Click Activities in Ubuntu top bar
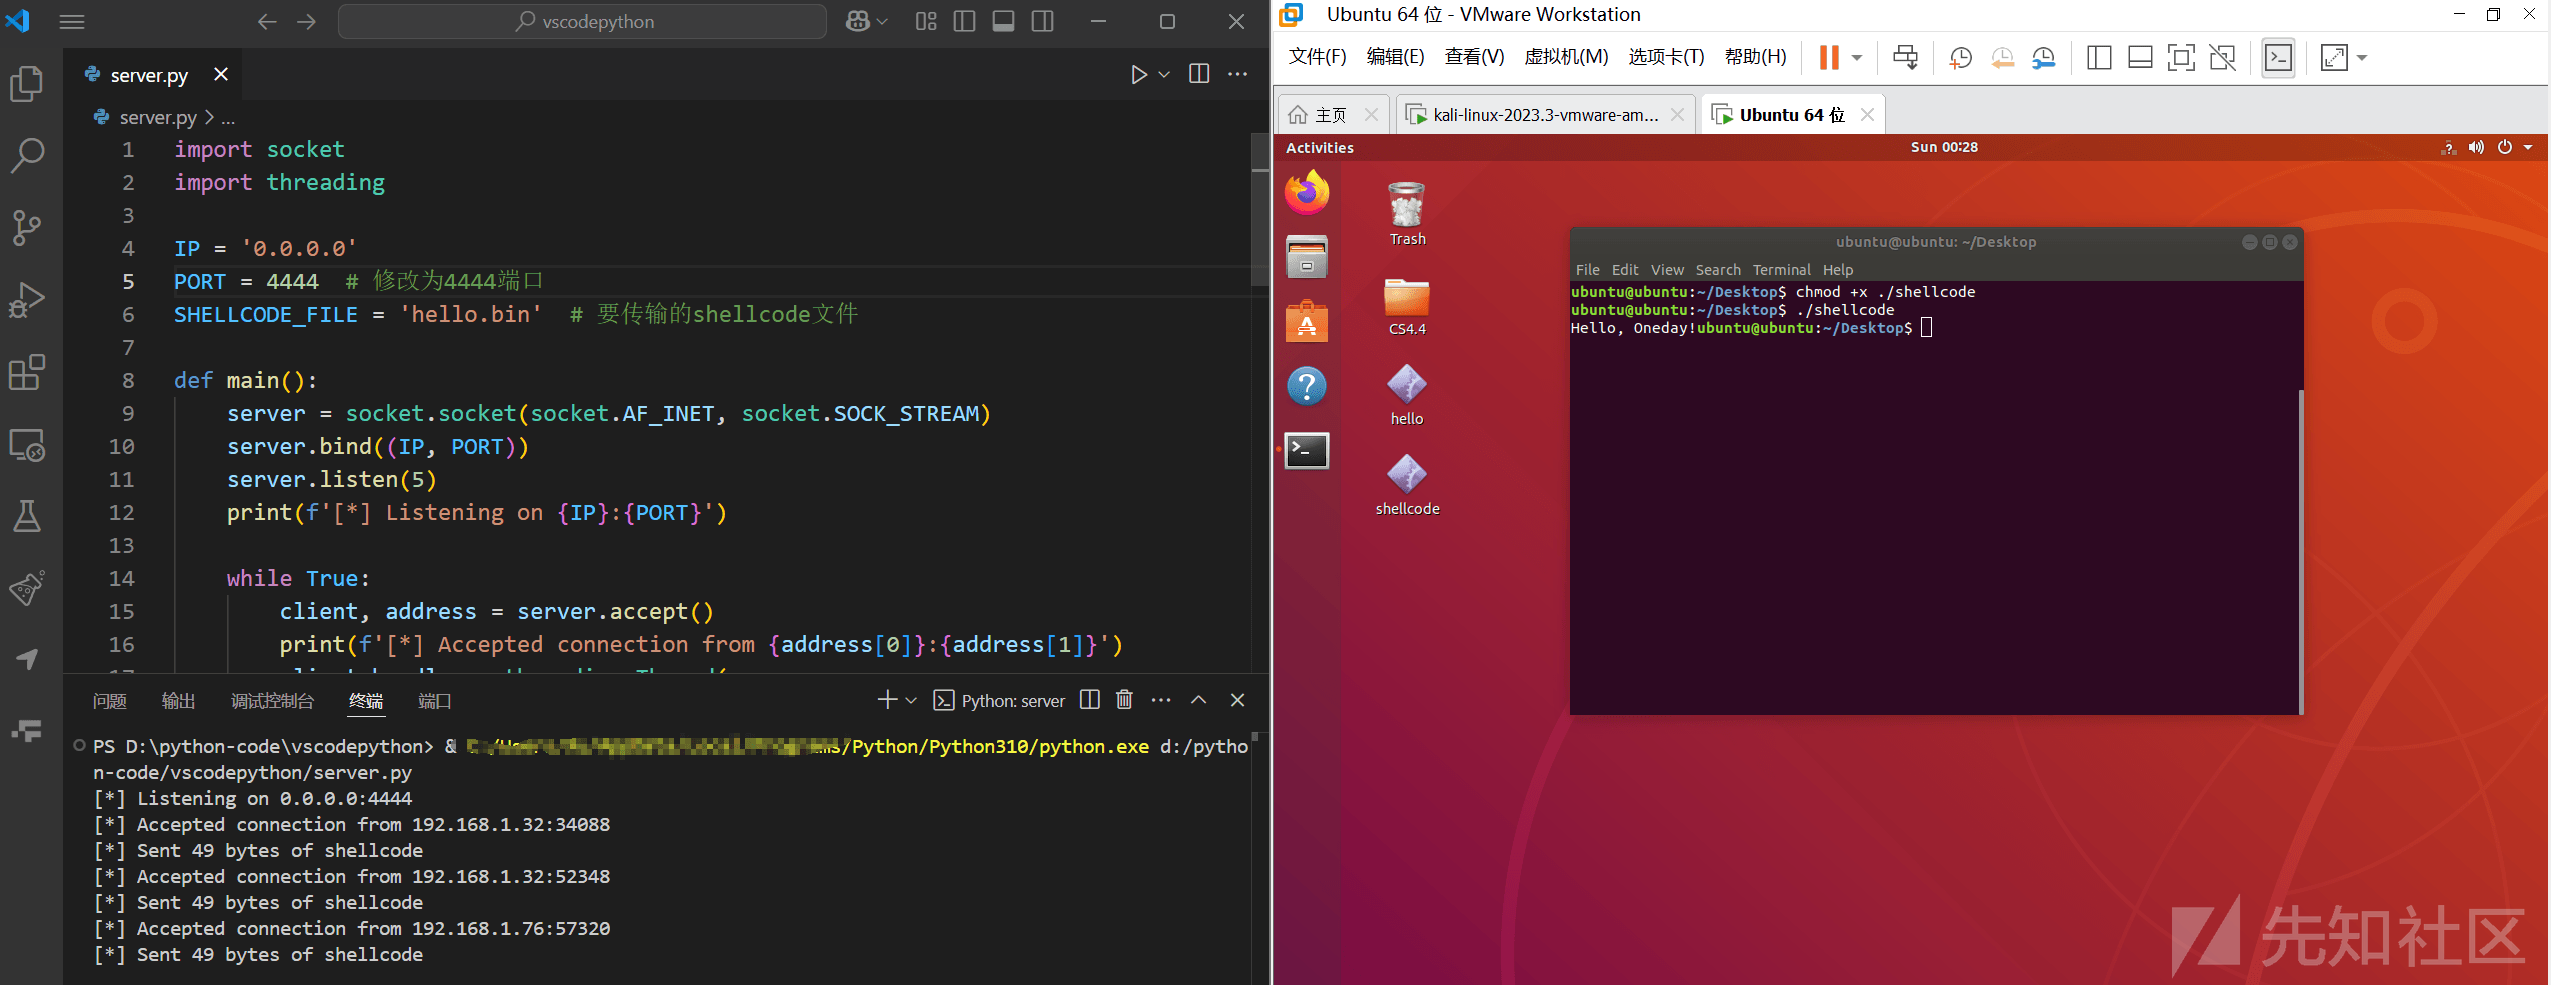2551x985 pixels. 1319,148
